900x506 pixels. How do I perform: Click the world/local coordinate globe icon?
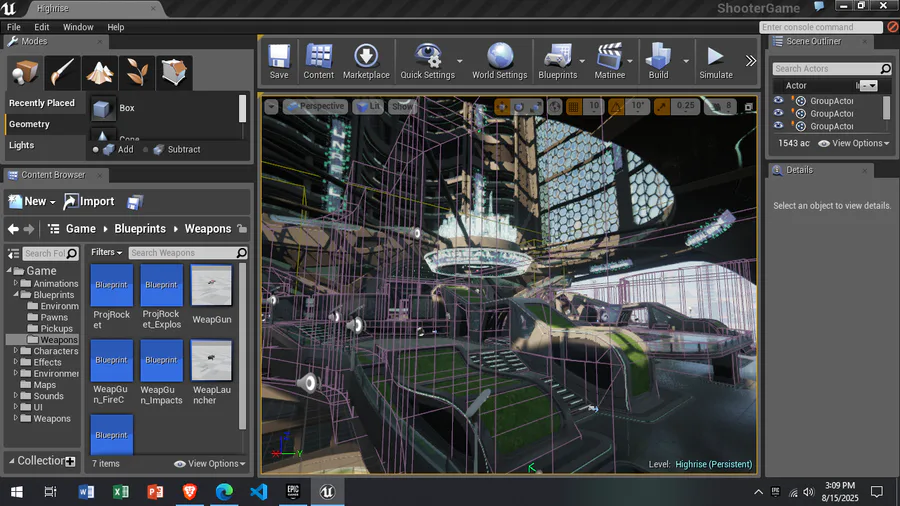tap(554, 107)
